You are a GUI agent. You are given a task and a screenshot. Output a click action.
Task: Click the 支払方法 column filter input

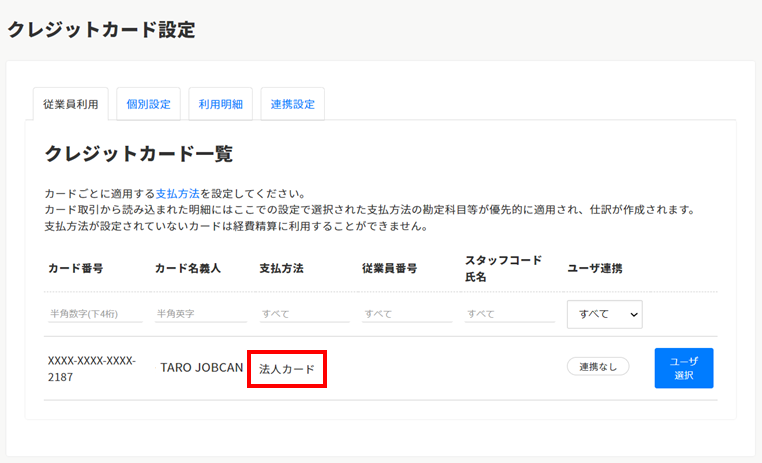305,314
